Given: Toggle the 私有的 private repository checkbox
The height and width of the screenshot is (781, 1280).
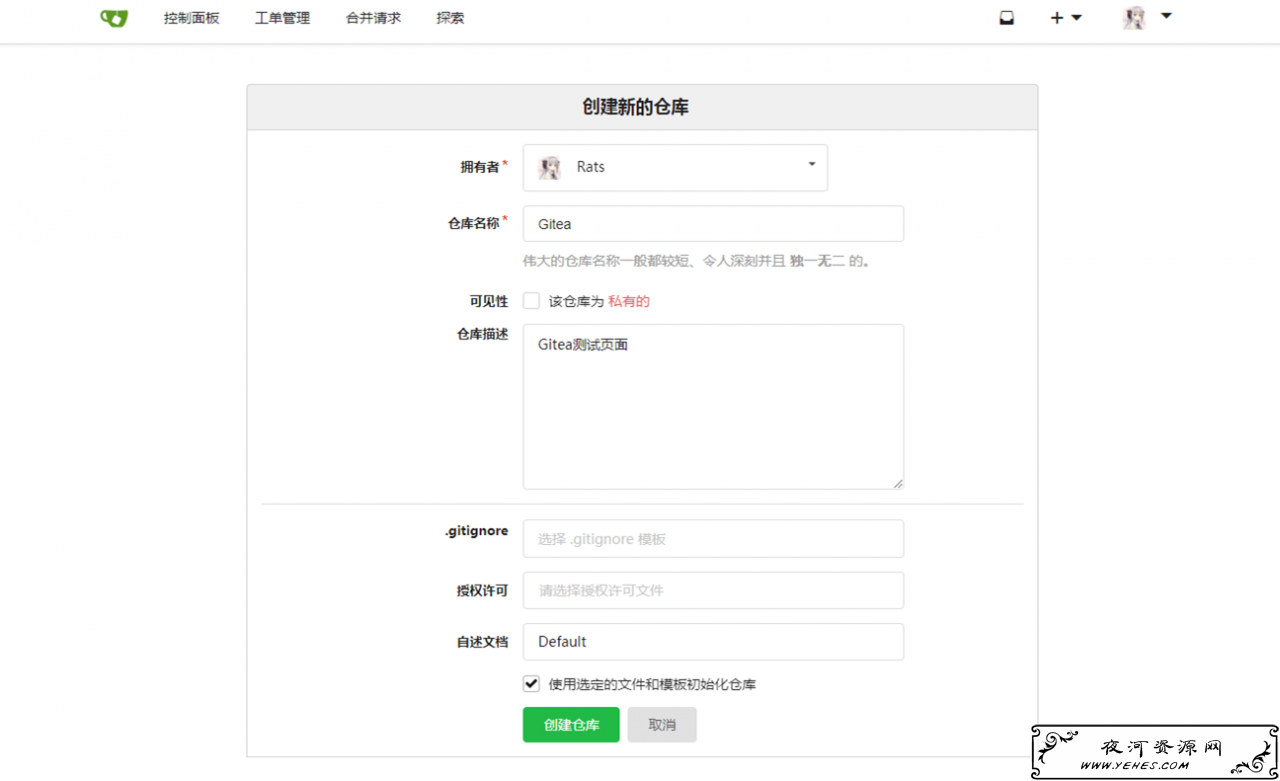Looking at the screenshot, I should tap(531, 301).
